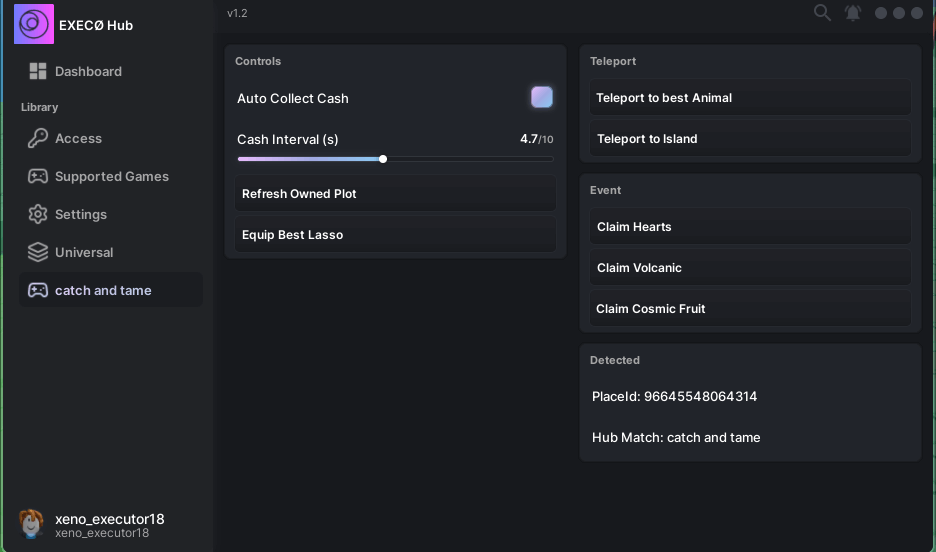Click the first gray window control dot
Image resolution: width=936 pixels, height=552 pixels.
click(880, 13)
